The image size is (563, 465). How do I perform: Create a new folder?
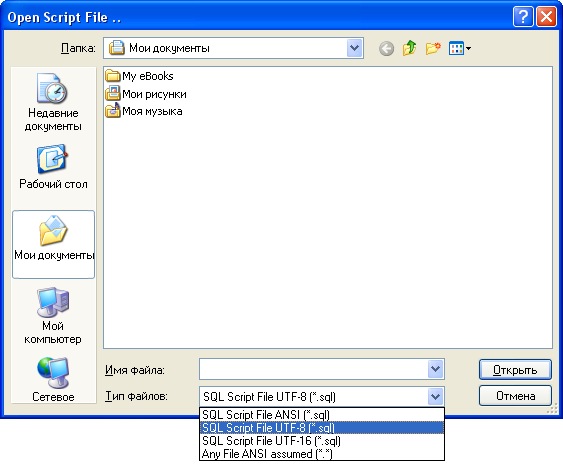(x=433, y=48)
